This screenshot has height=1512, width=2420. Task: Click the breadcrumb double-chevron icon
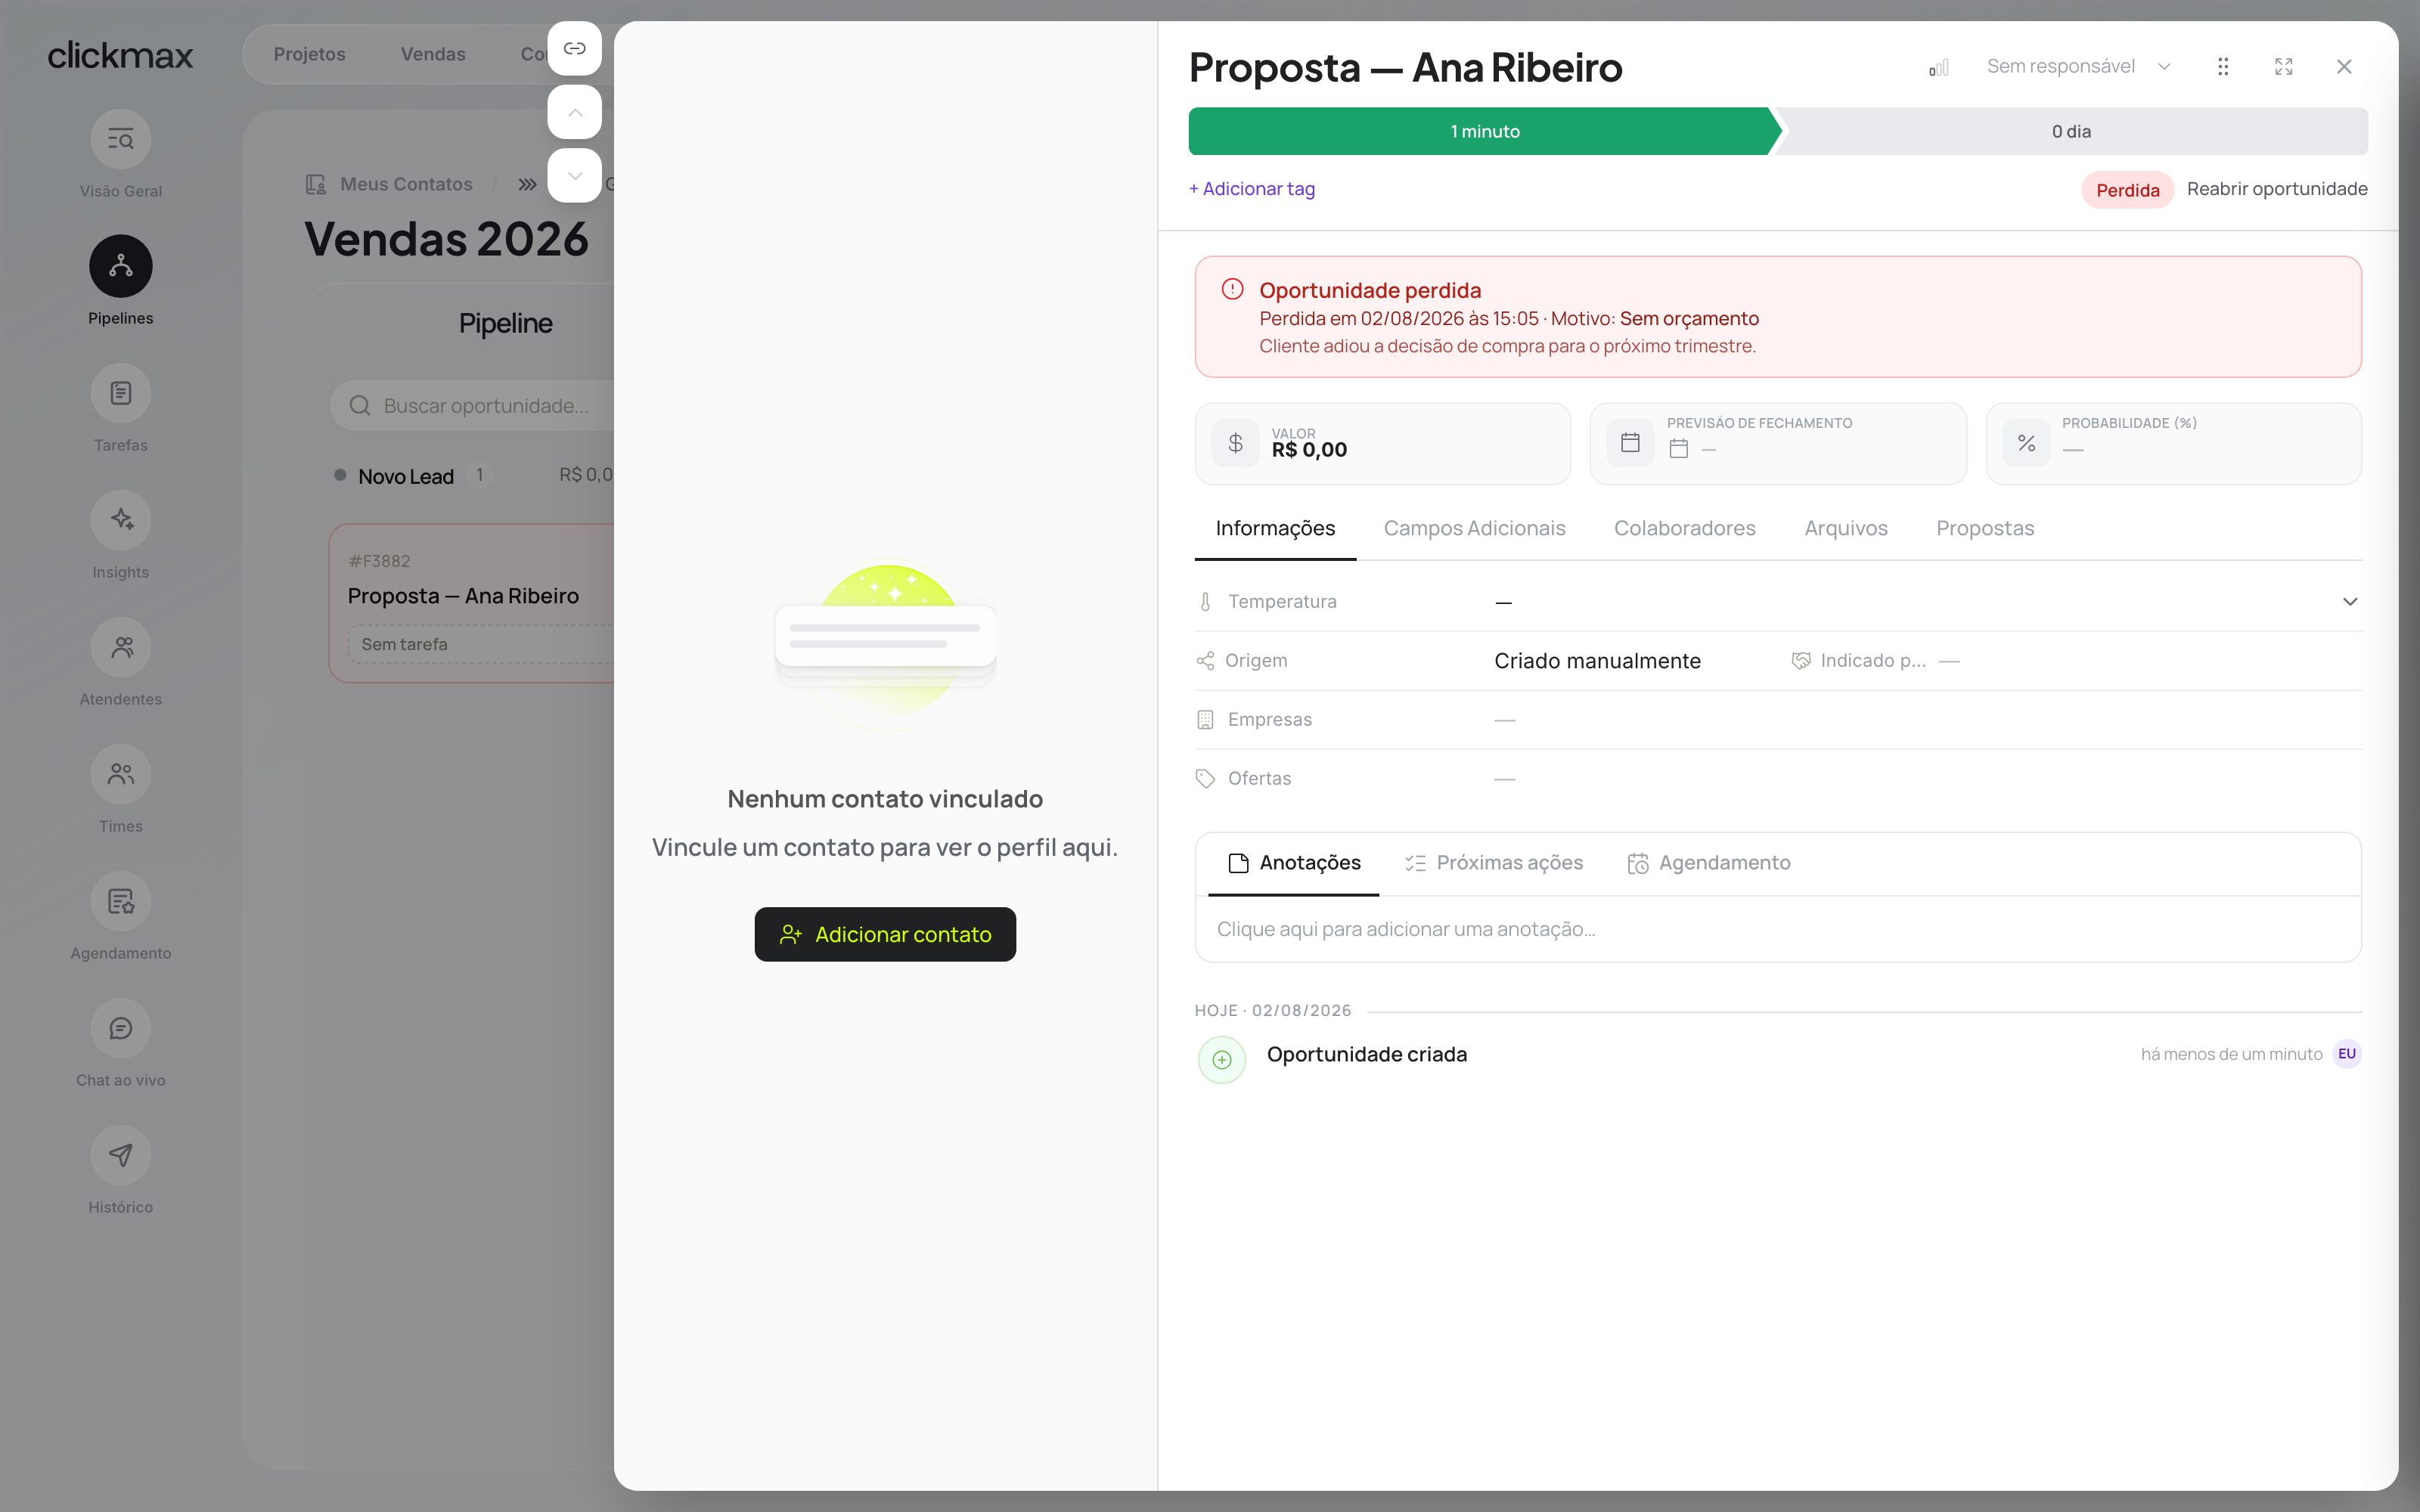point(527,184)
